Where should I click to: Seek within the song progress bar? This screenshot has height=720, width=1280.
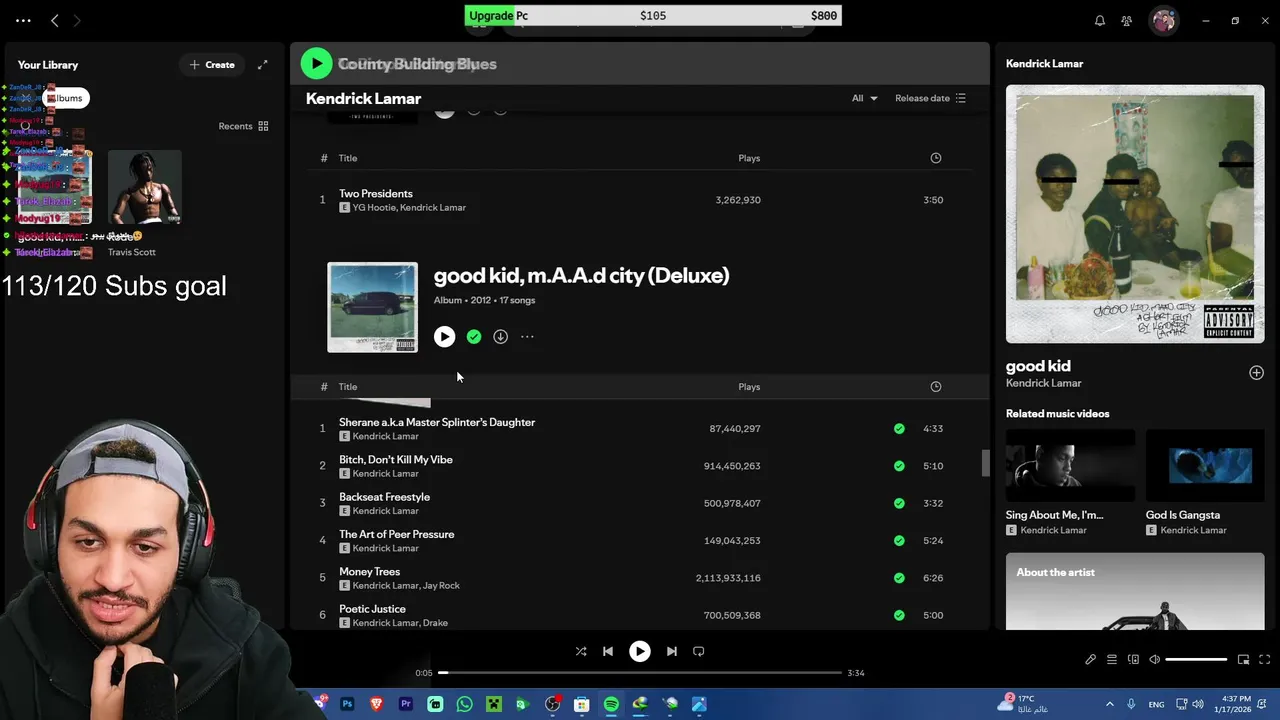(640, 673)
